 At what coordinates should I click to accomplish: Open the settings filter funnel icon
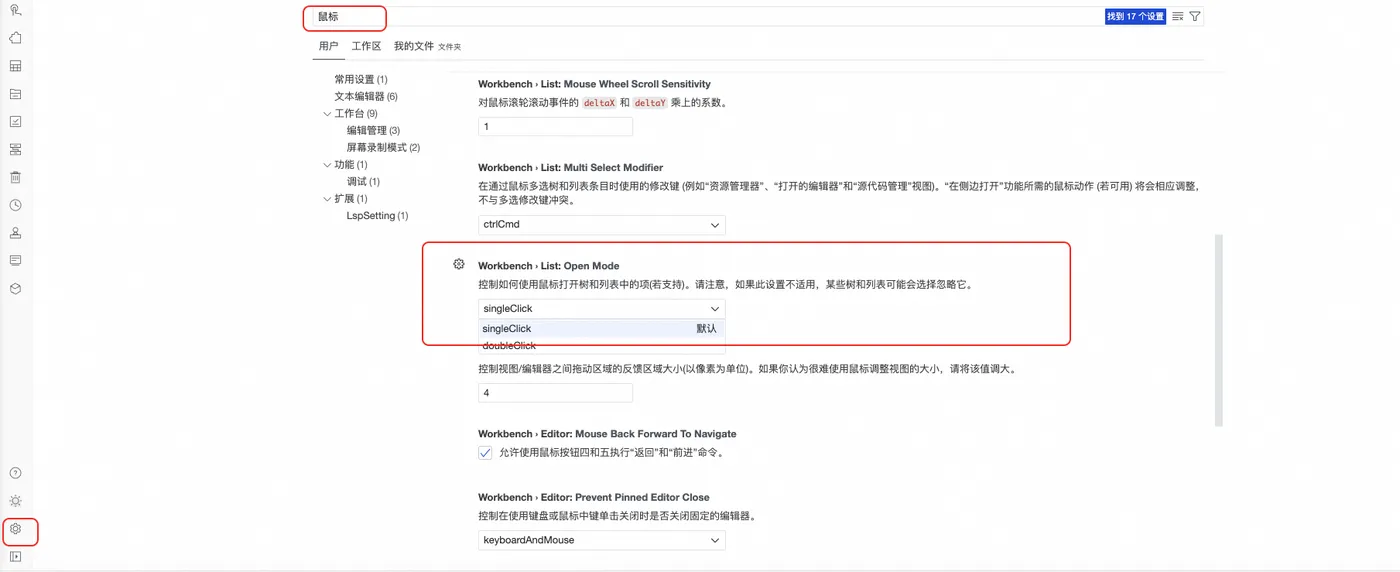tap(1195, 17)
